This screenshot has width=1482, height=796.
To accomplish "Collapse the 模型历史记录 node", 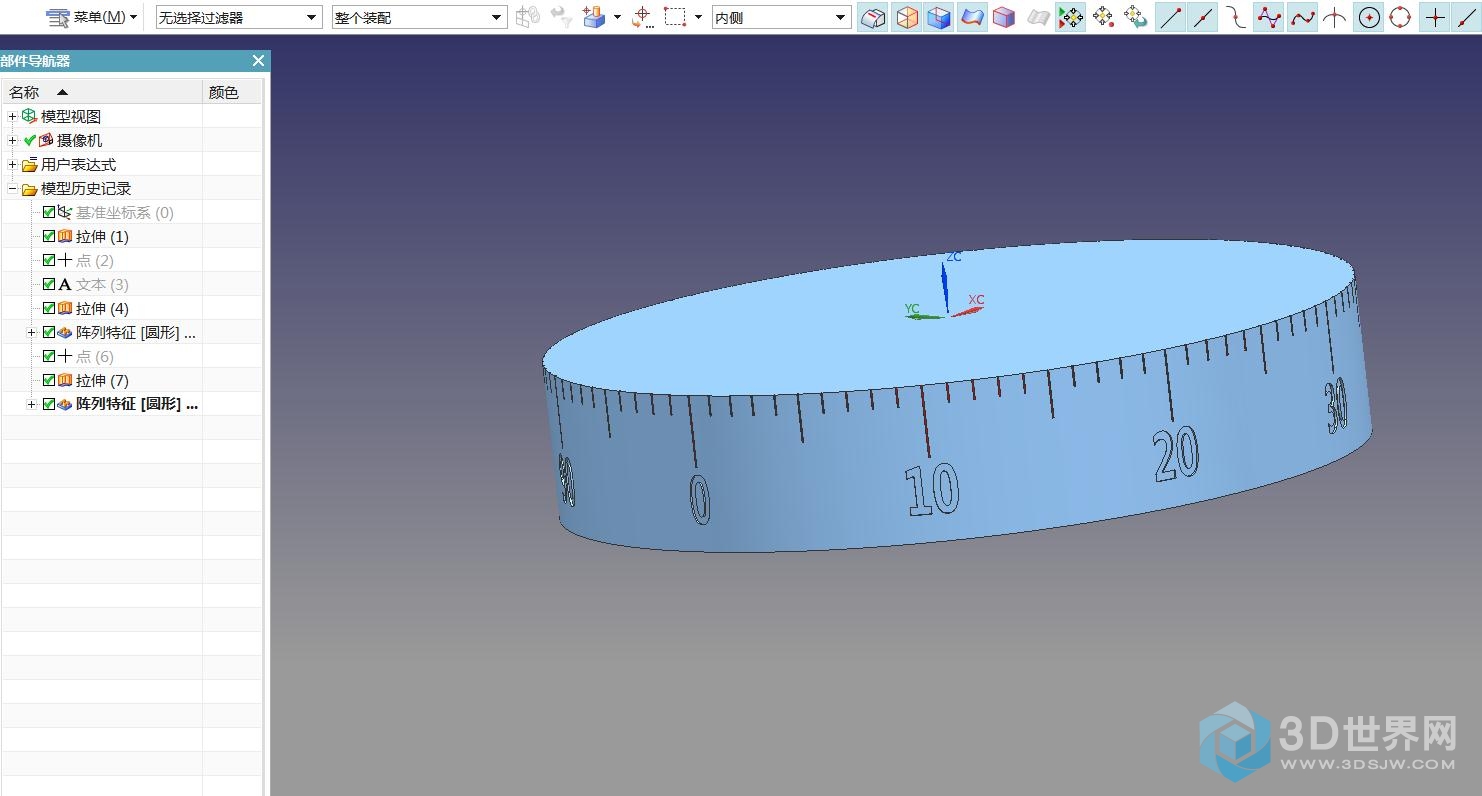I will pos(12,188).
